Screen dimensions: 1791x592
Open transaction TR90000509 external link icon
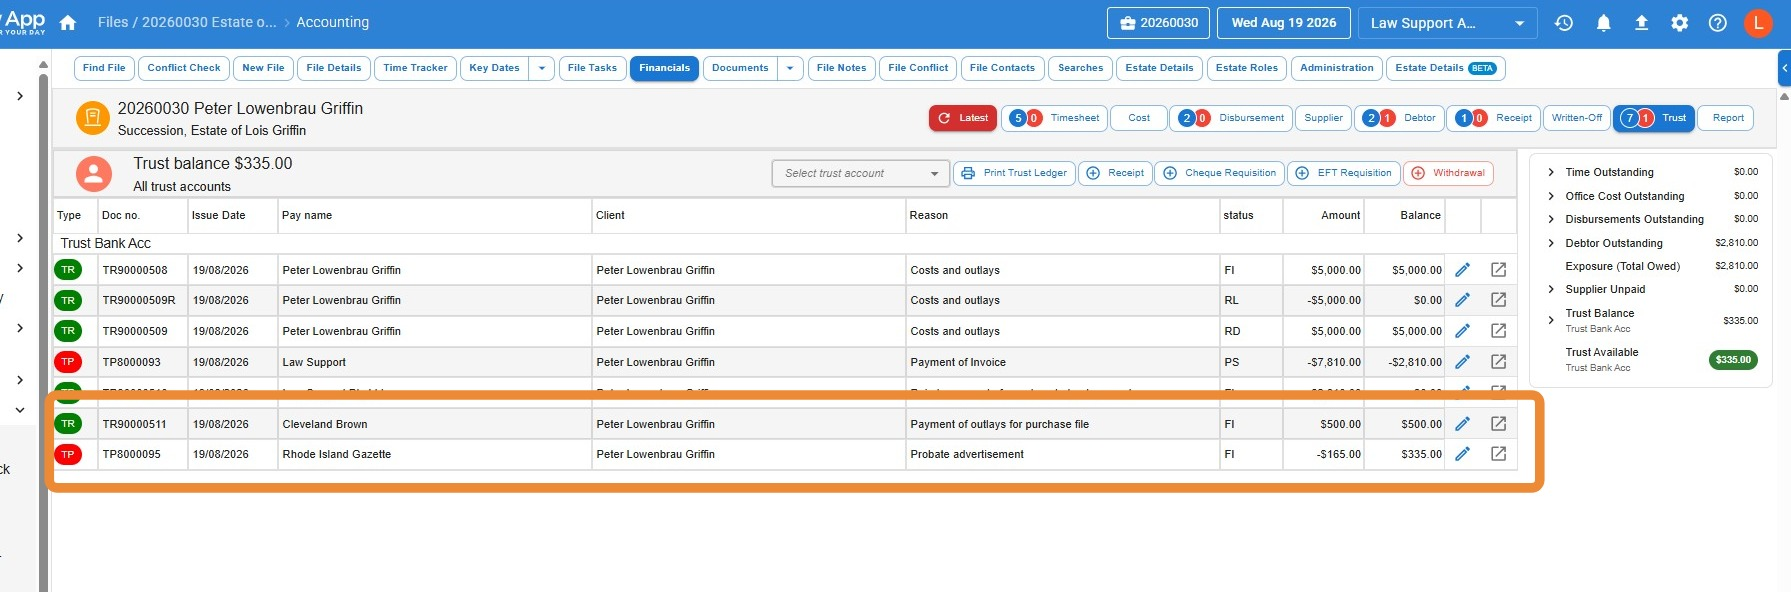(x=1498, y=331)
